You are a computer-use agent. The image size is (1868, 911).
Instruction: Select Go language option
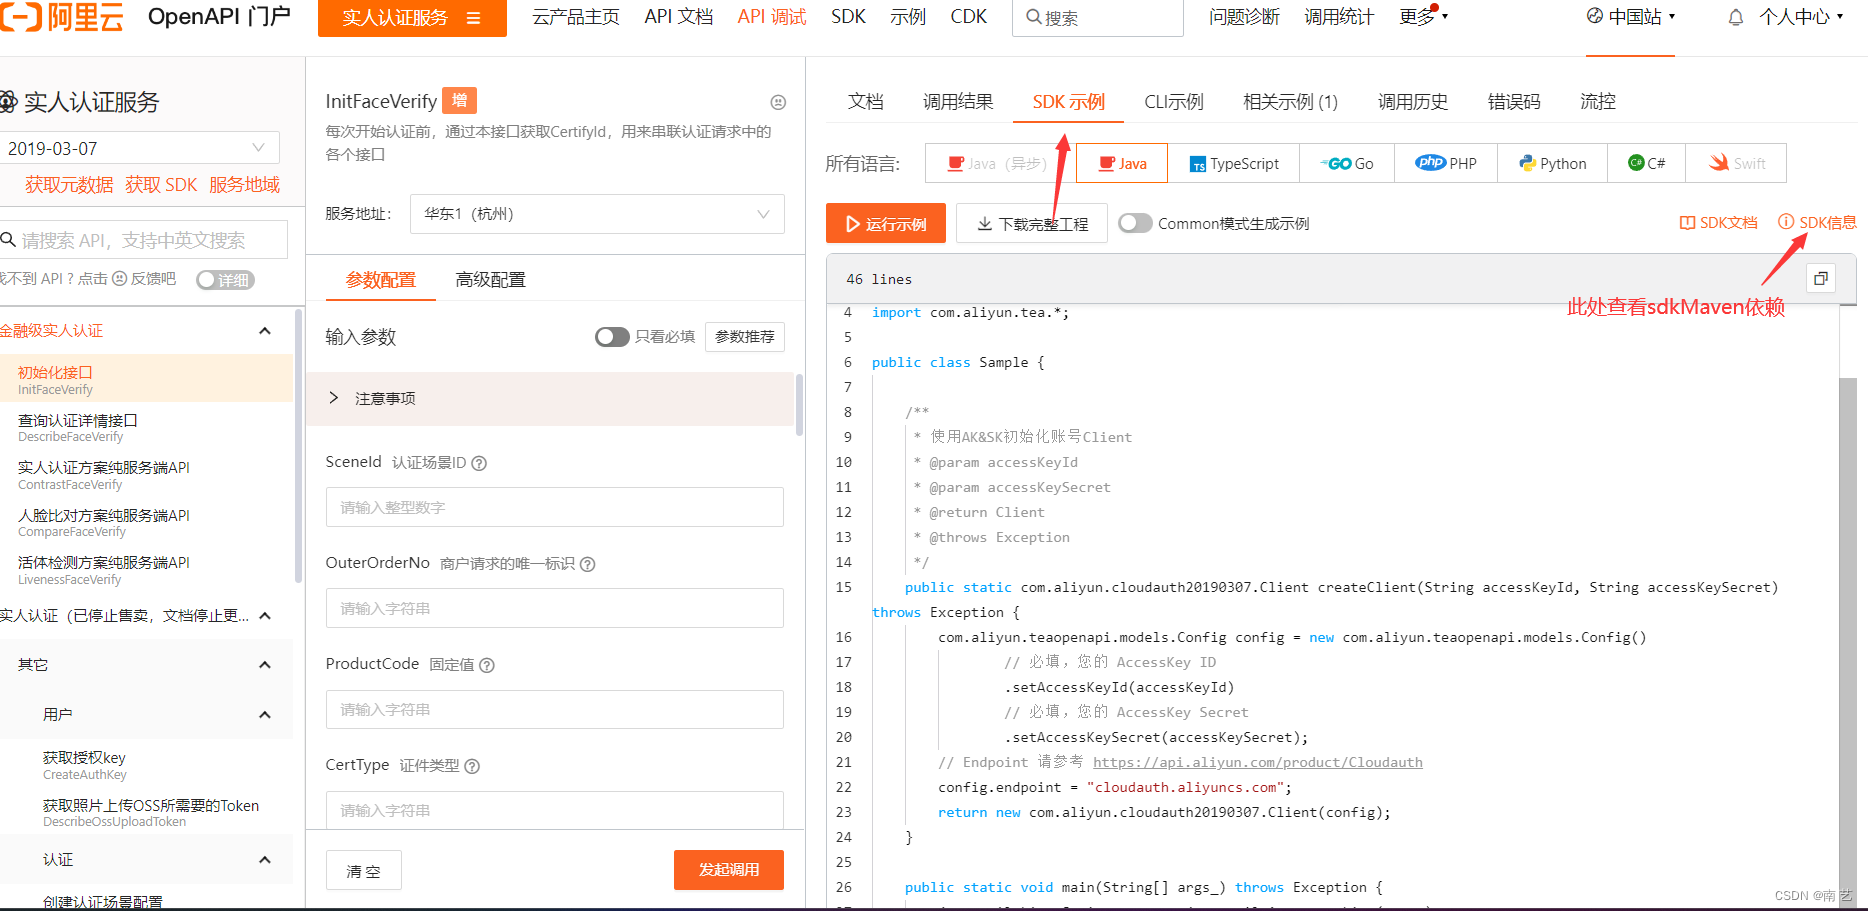click(1346, 163)
